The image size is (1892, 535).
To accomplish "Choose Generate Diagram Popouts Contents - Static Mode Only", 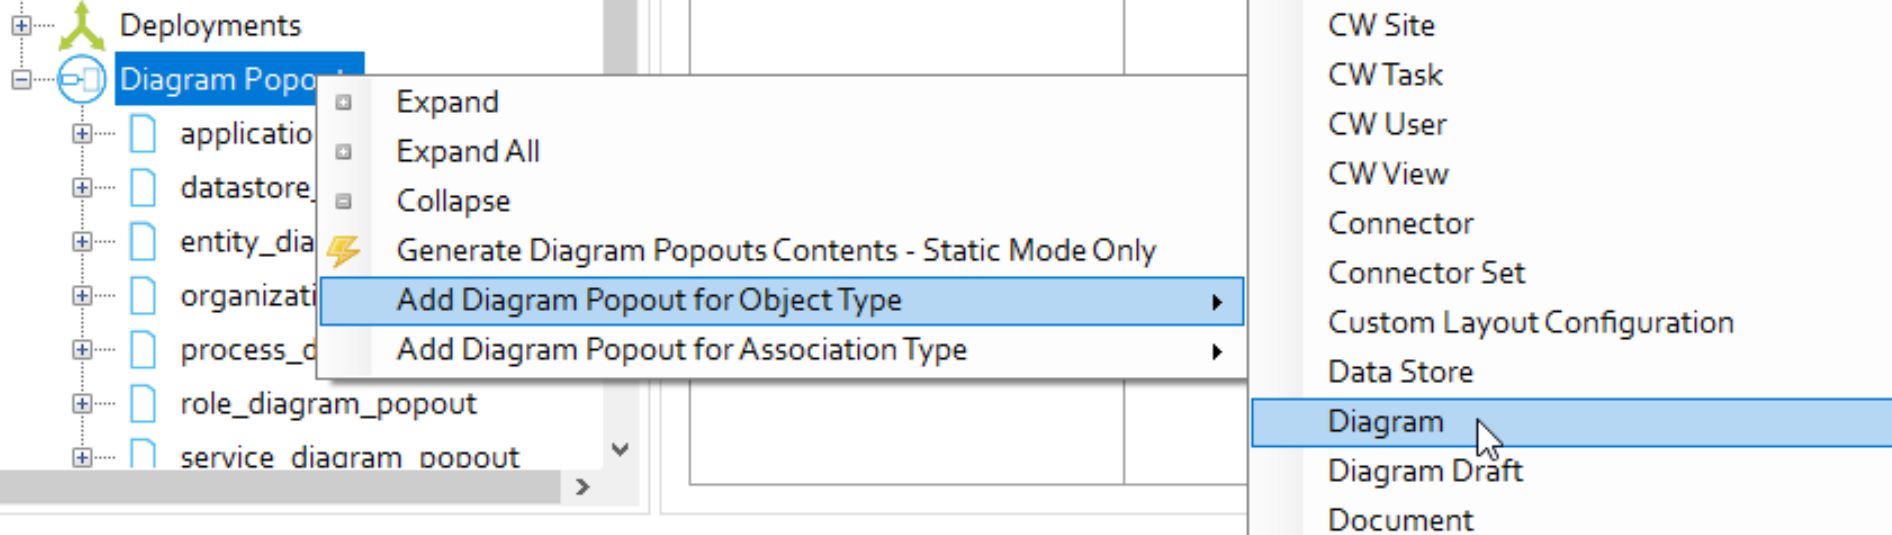I will click(776, 251).
